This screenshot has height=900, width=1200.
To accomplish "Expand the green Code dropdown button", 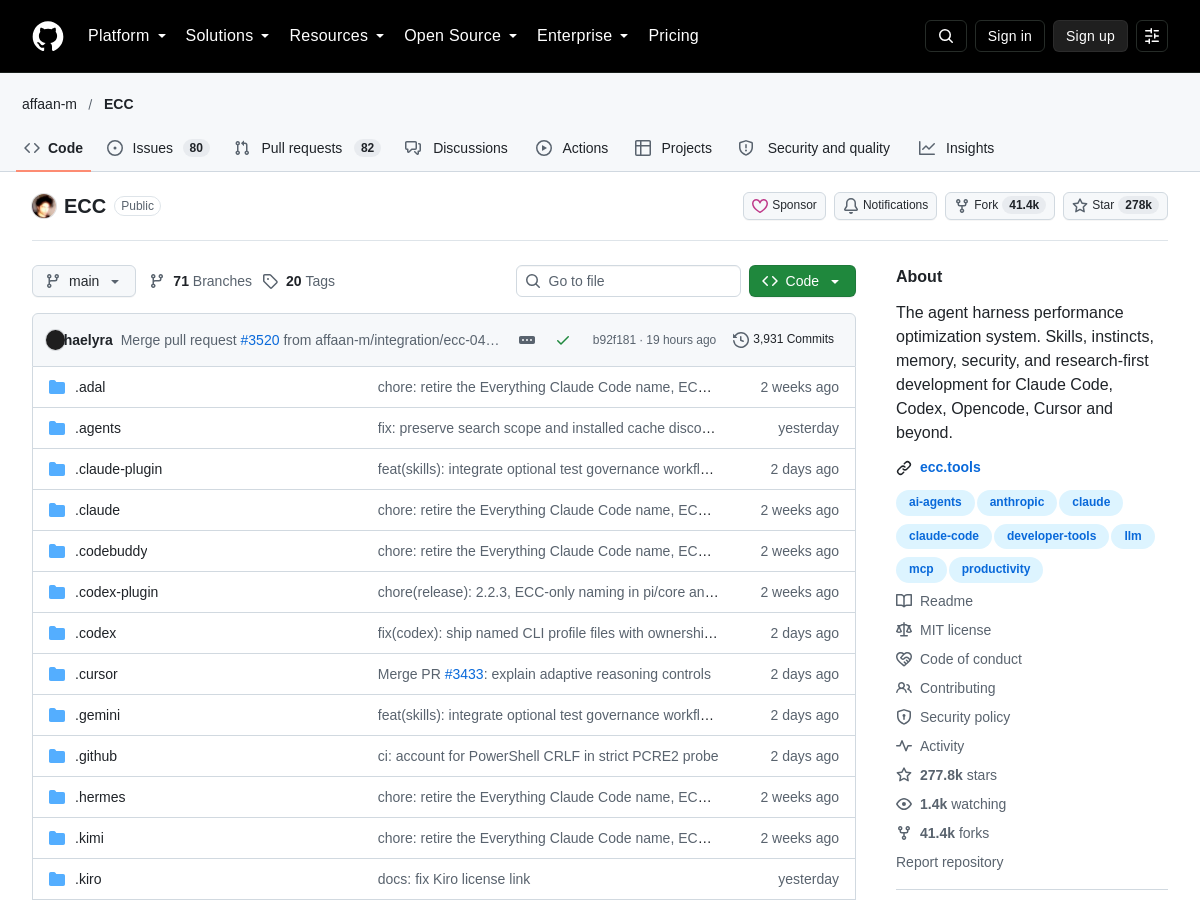I will click(802, 281).
